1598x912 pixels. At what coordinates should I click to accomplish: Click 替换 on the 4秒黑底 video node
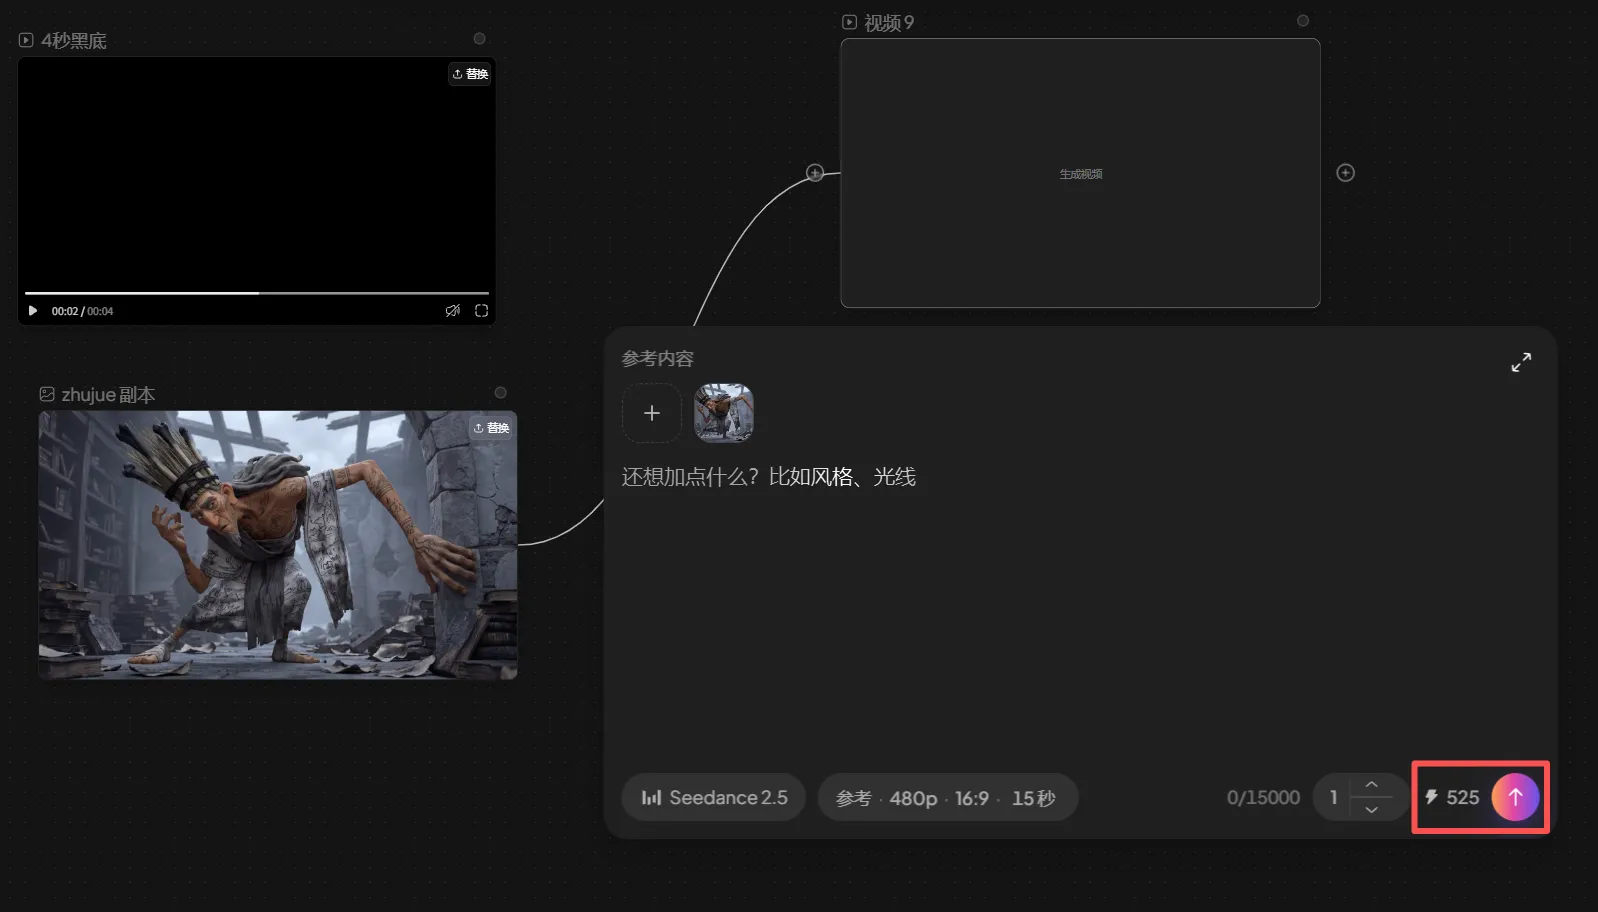470,74
